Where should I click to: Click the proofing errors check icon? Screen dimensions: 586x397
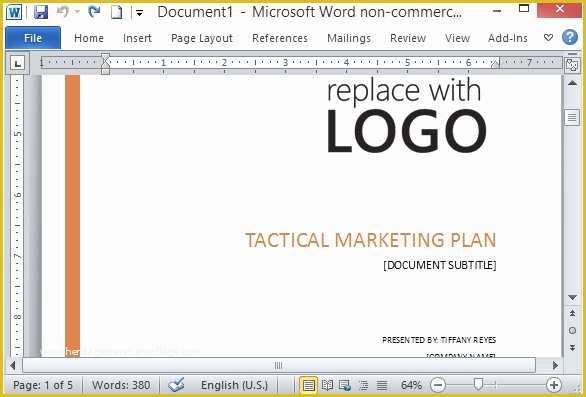click(x=176, y=385)
